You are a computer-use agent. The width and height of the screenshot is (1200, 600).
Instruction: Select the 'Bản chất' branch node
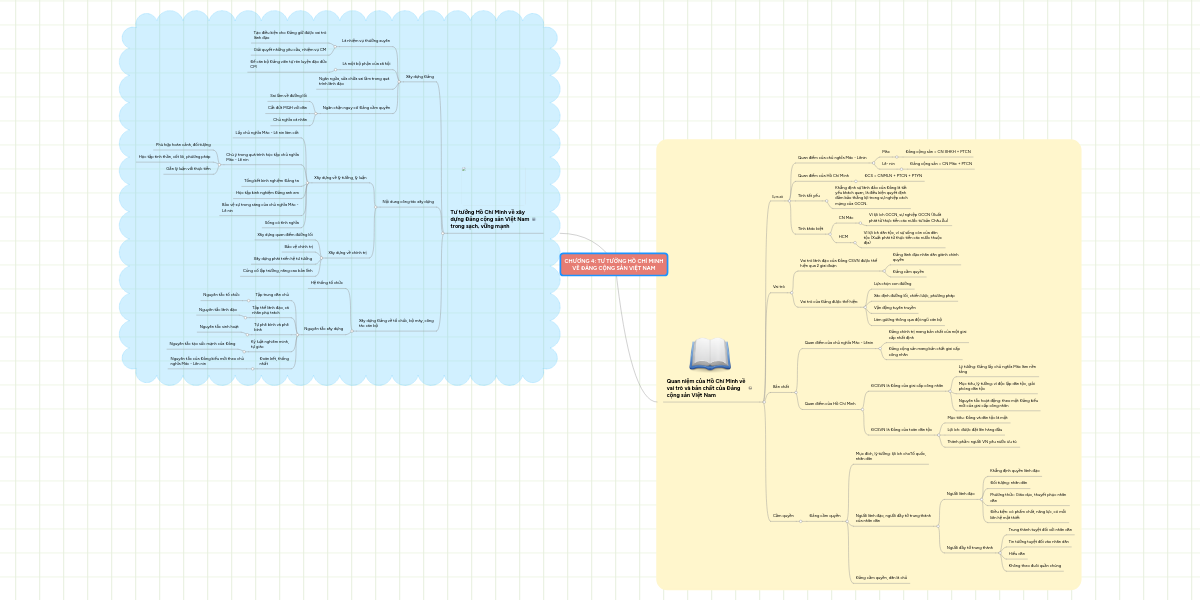coord(780,386)
